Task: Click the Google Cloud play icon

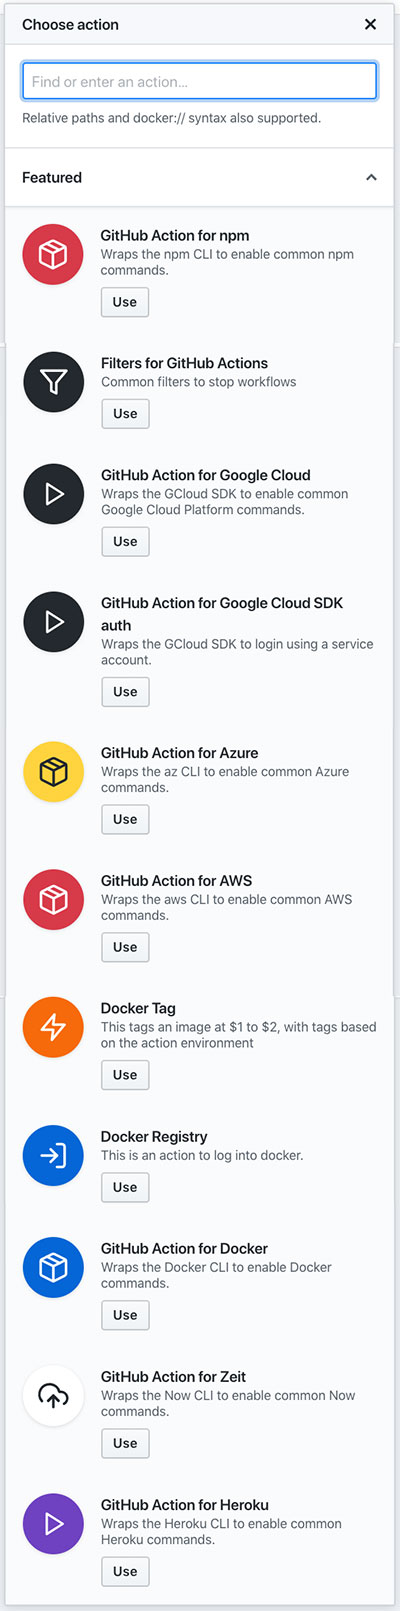Action: (53, 494)
